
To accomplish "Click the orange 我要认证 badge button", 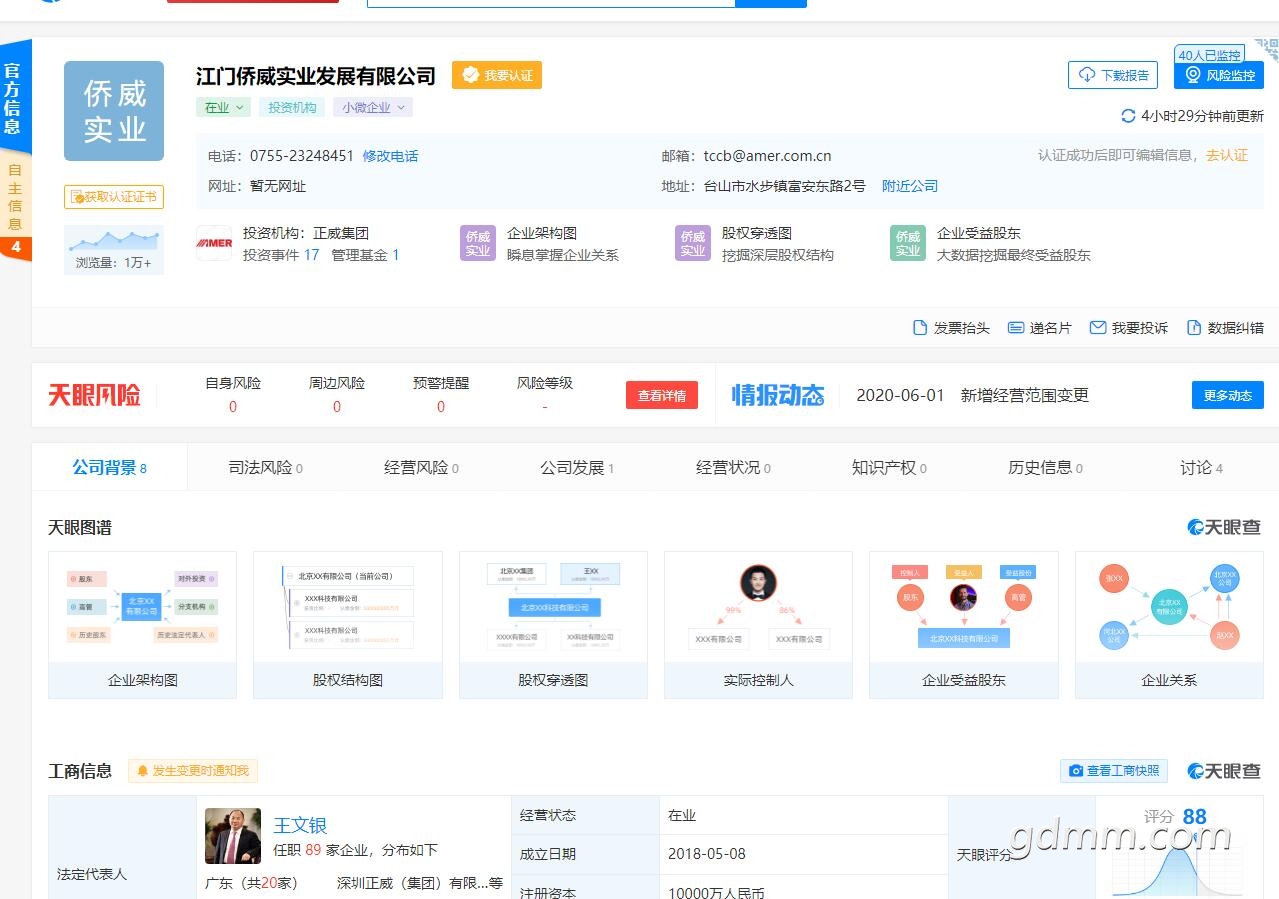I will pos(497,75).
